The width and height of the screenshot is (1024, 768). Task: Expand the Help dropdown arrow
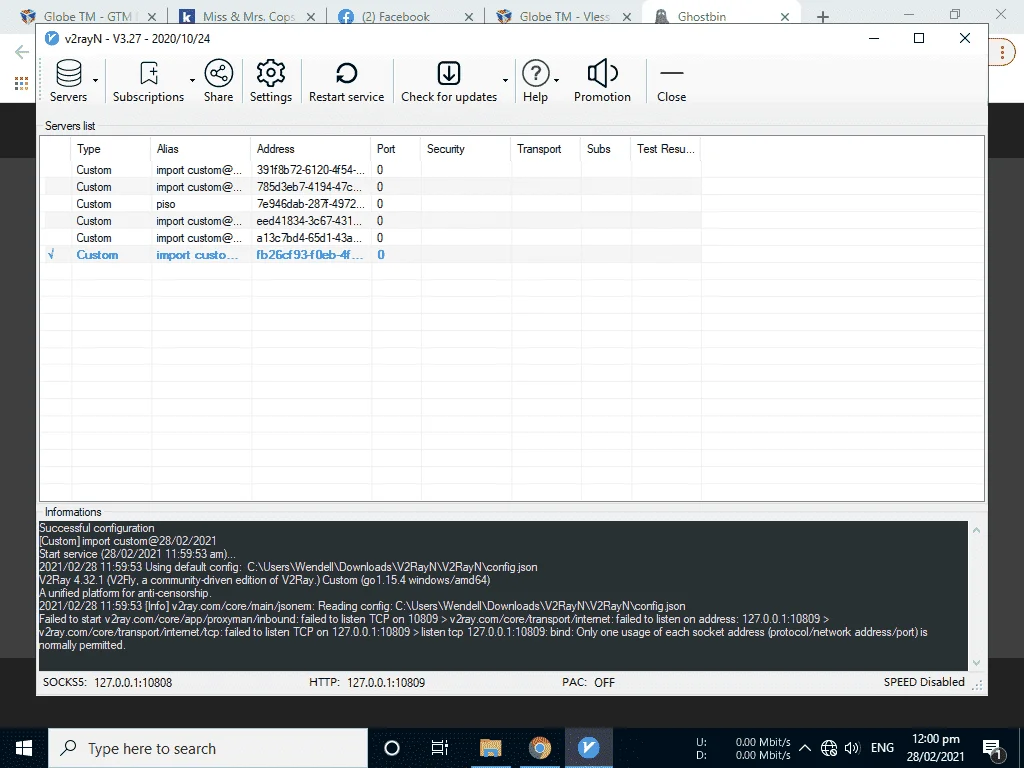point(556,80)
